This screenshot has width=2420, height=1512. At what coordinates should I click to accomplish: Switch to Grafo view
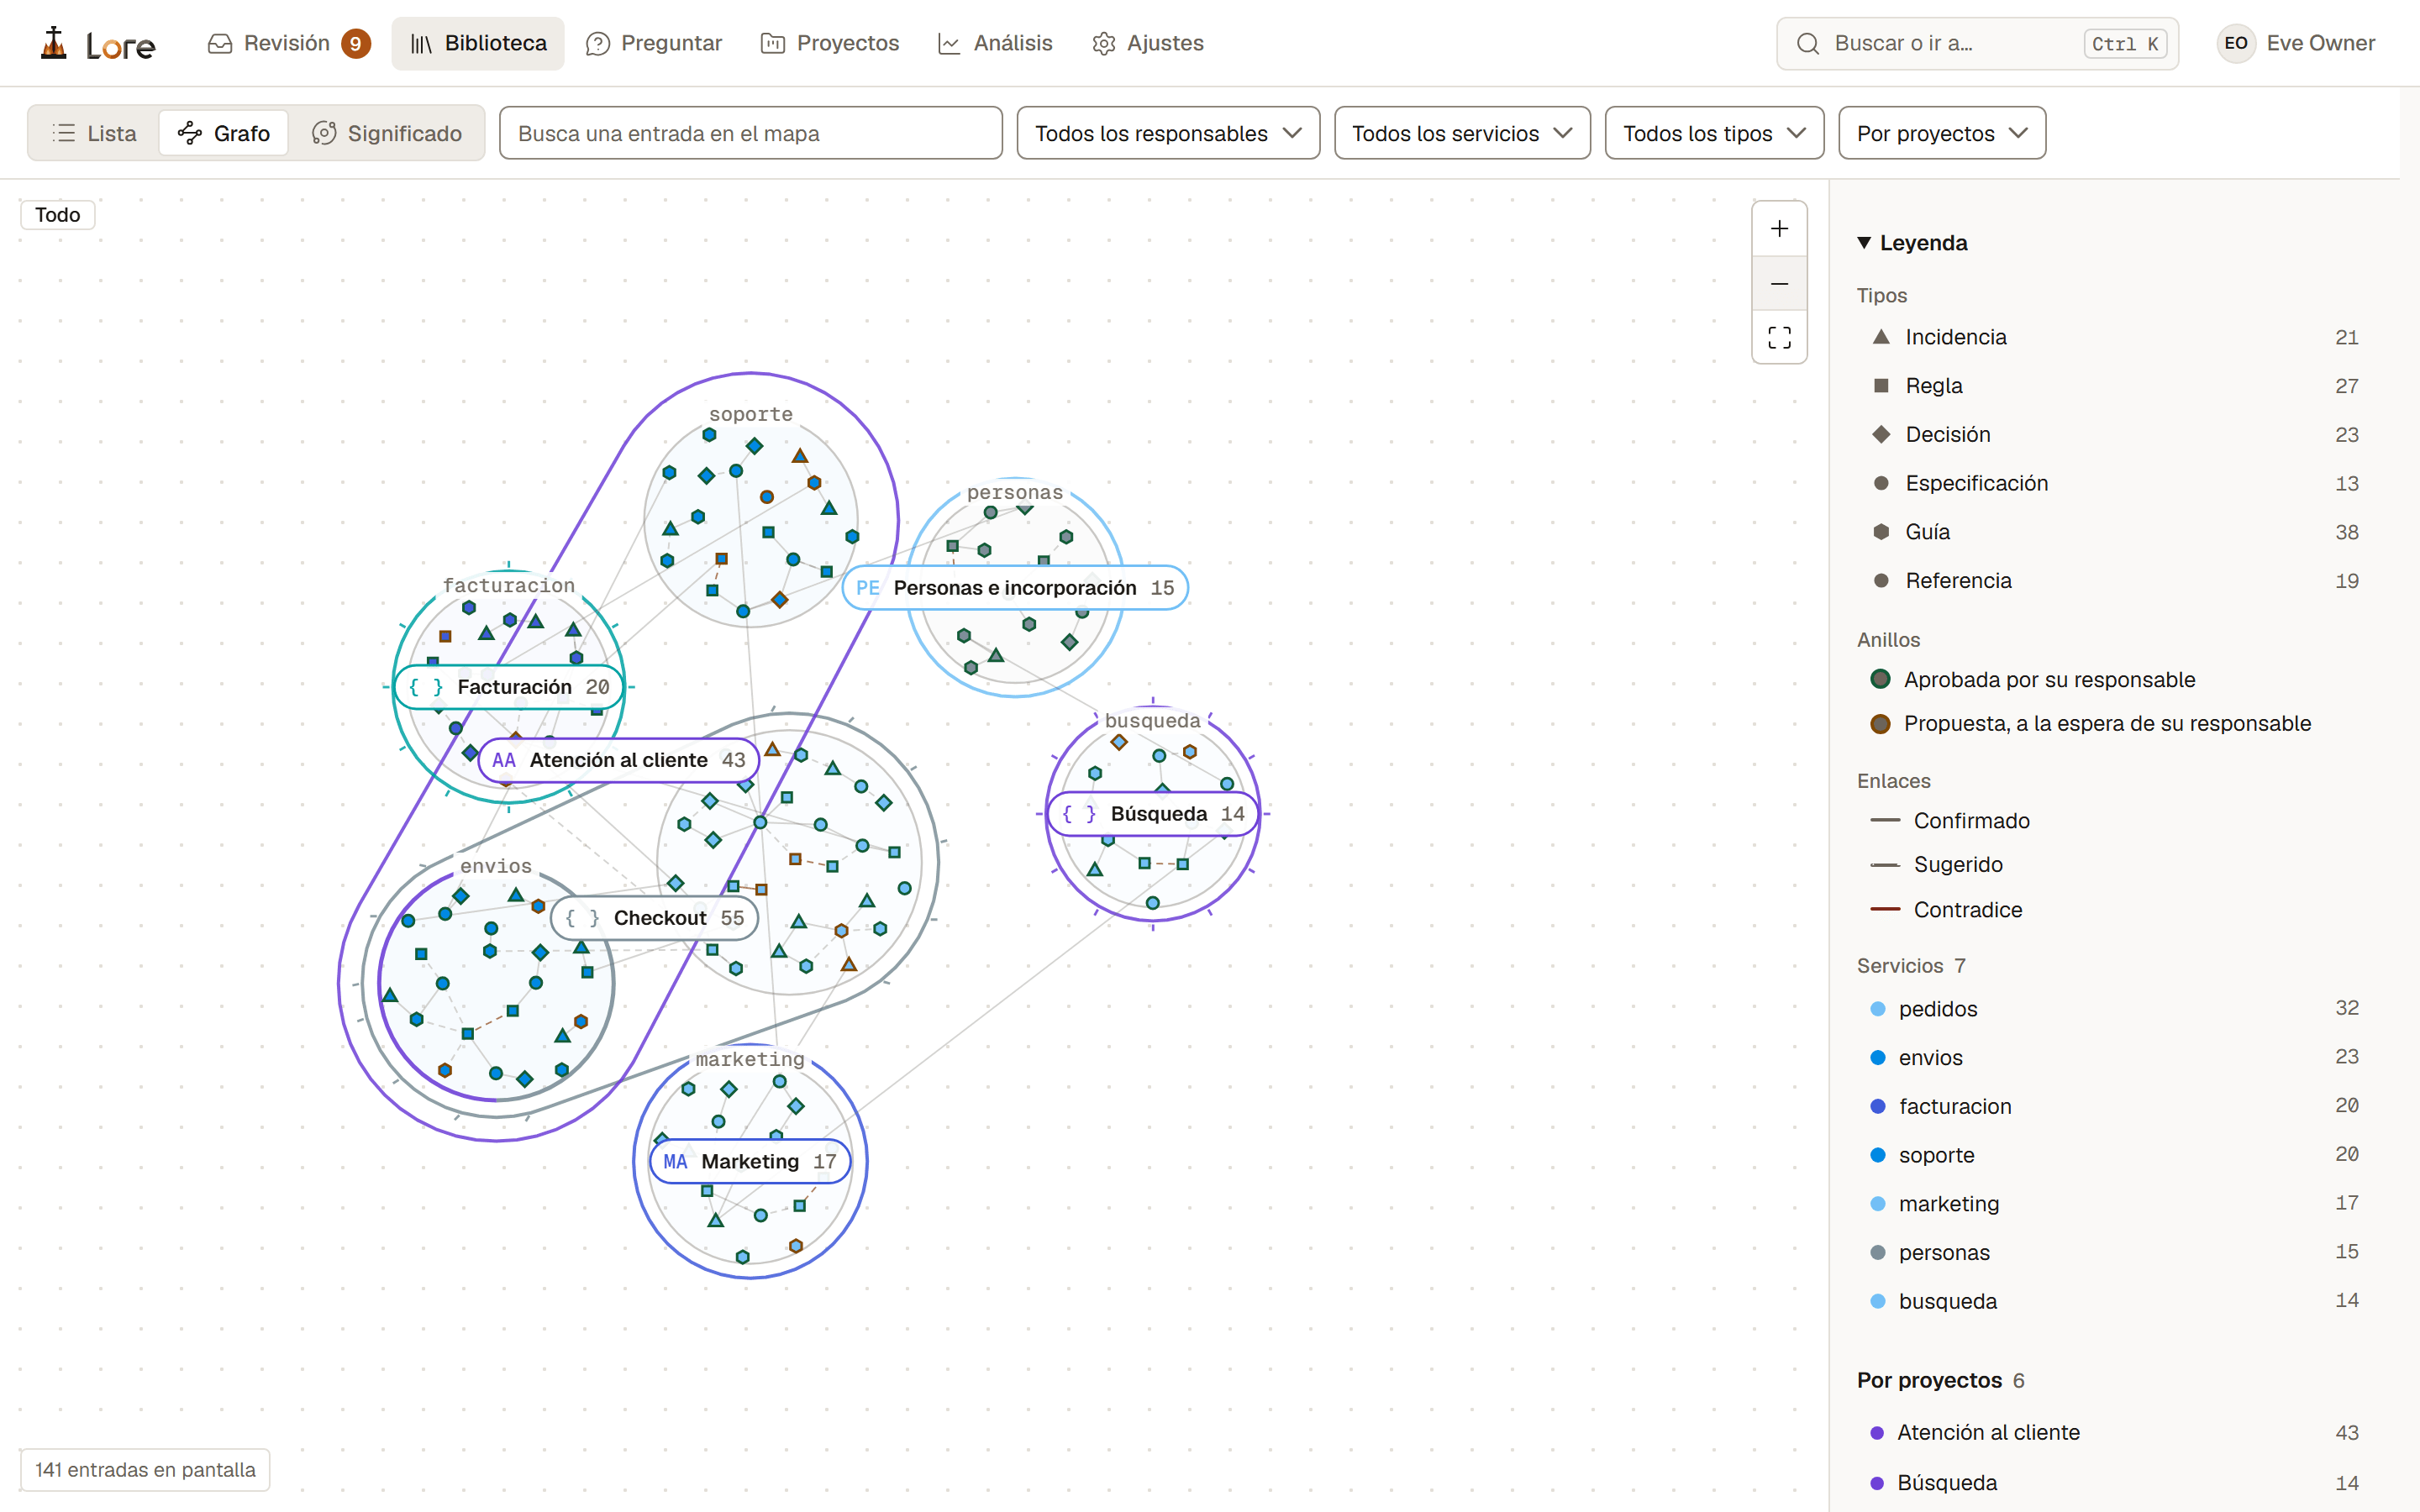coord(223,133)
